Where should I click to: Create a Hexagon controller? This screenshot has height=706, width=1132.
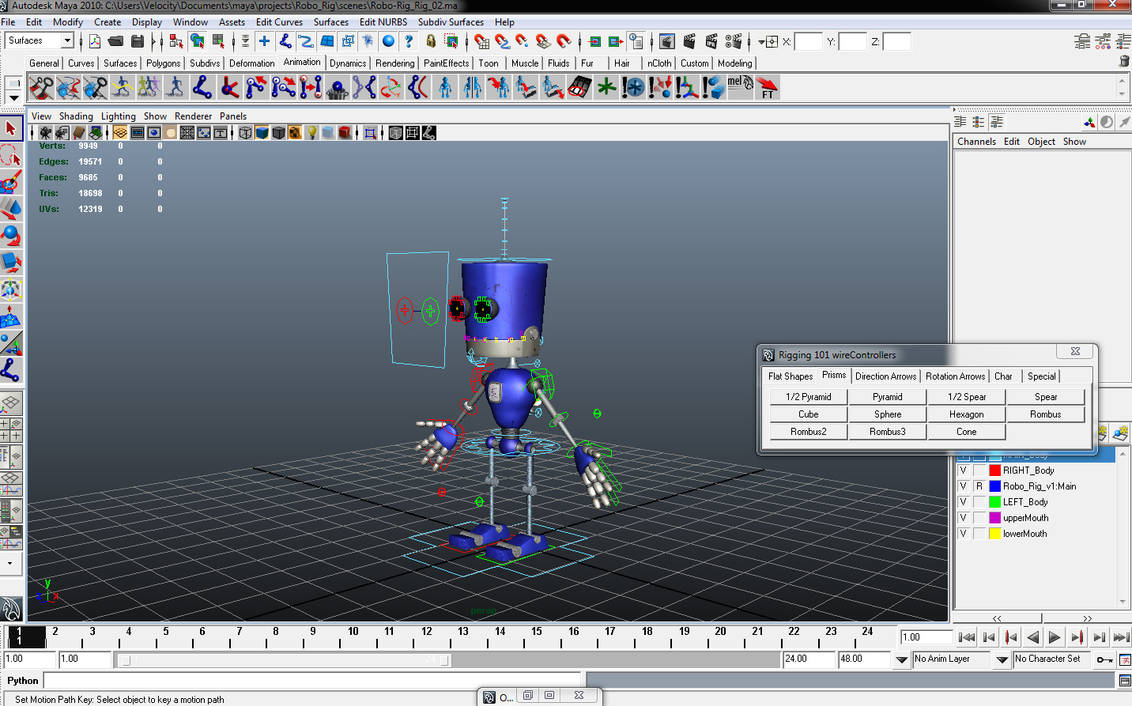point(966,414)
